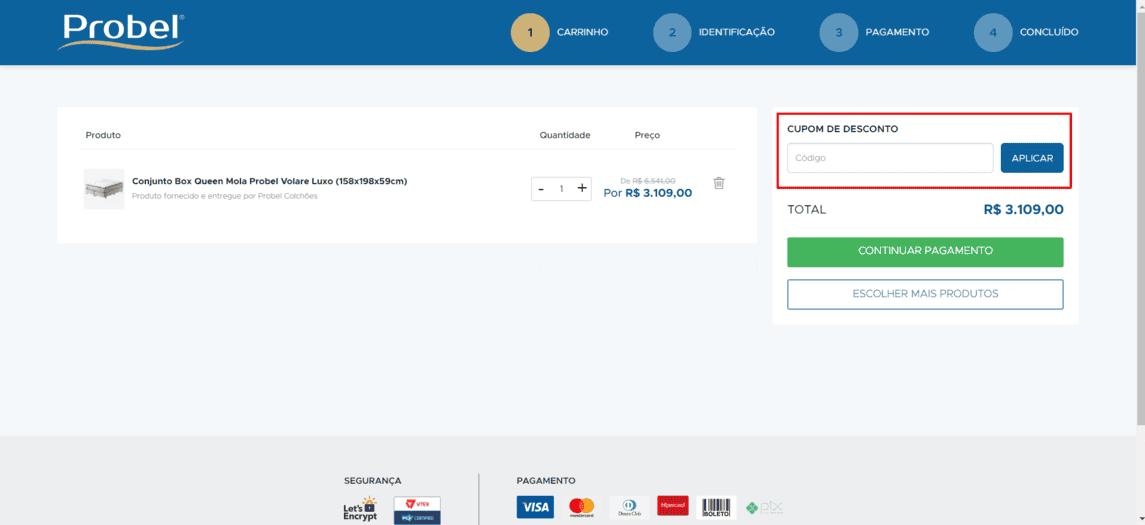
Task: Click the Produto column header
Action: click(x=103, y=135)
